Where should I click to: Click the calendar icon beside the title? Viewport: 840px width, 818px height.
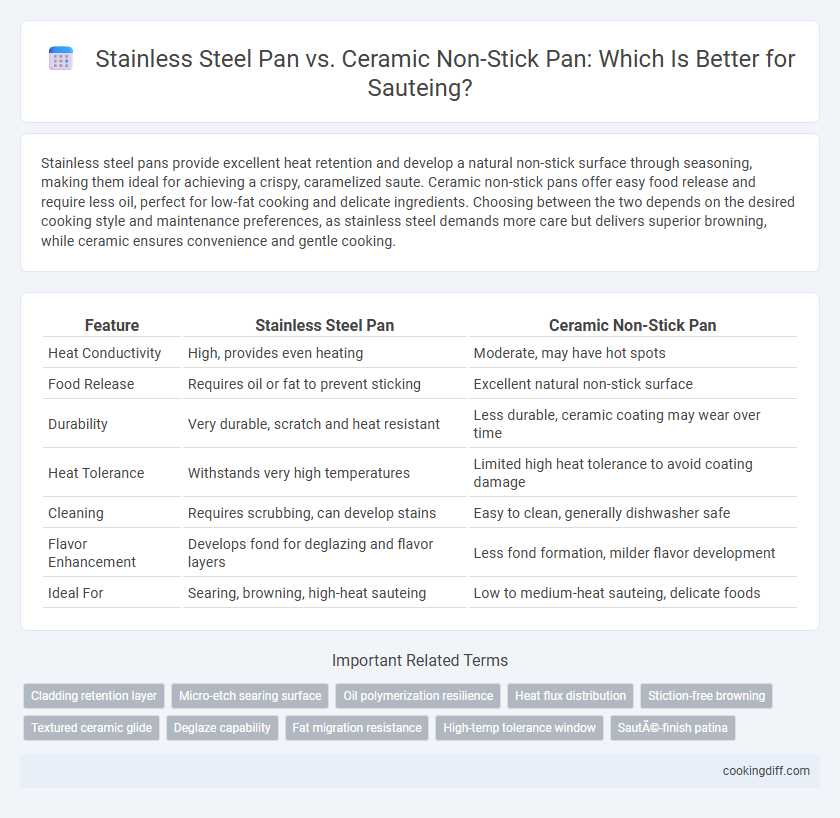pos(61,58)
